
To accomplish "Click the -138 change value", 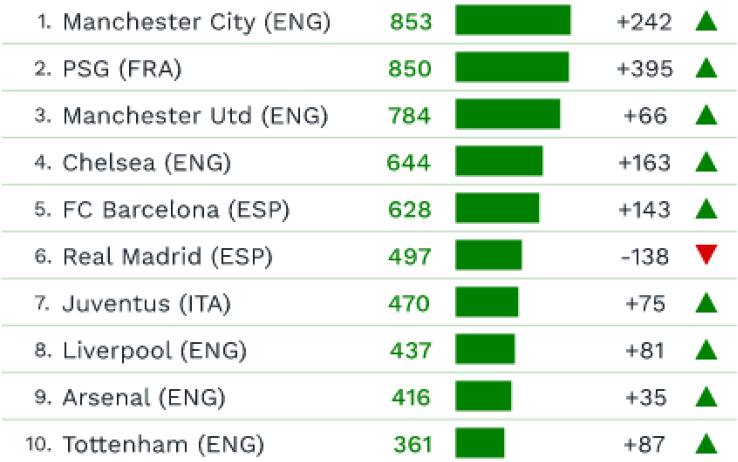I will (x=644, y=256).
